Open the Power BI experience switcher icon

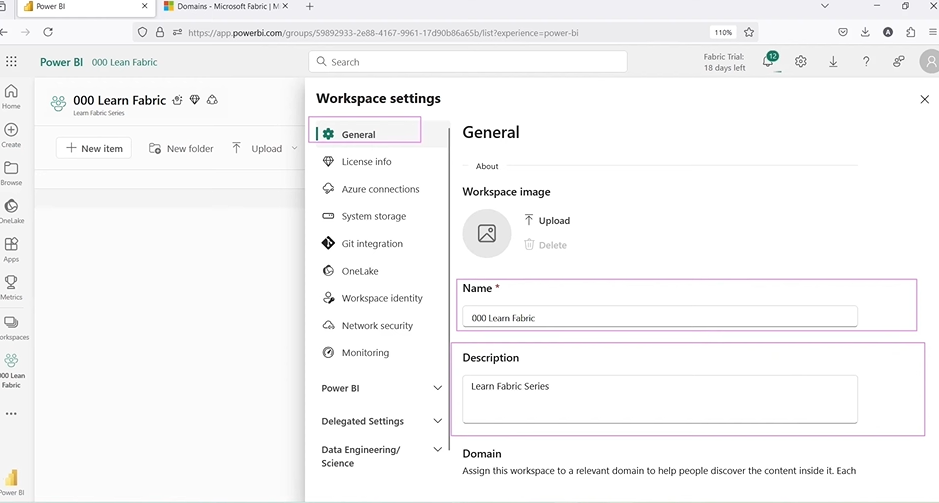11,483
